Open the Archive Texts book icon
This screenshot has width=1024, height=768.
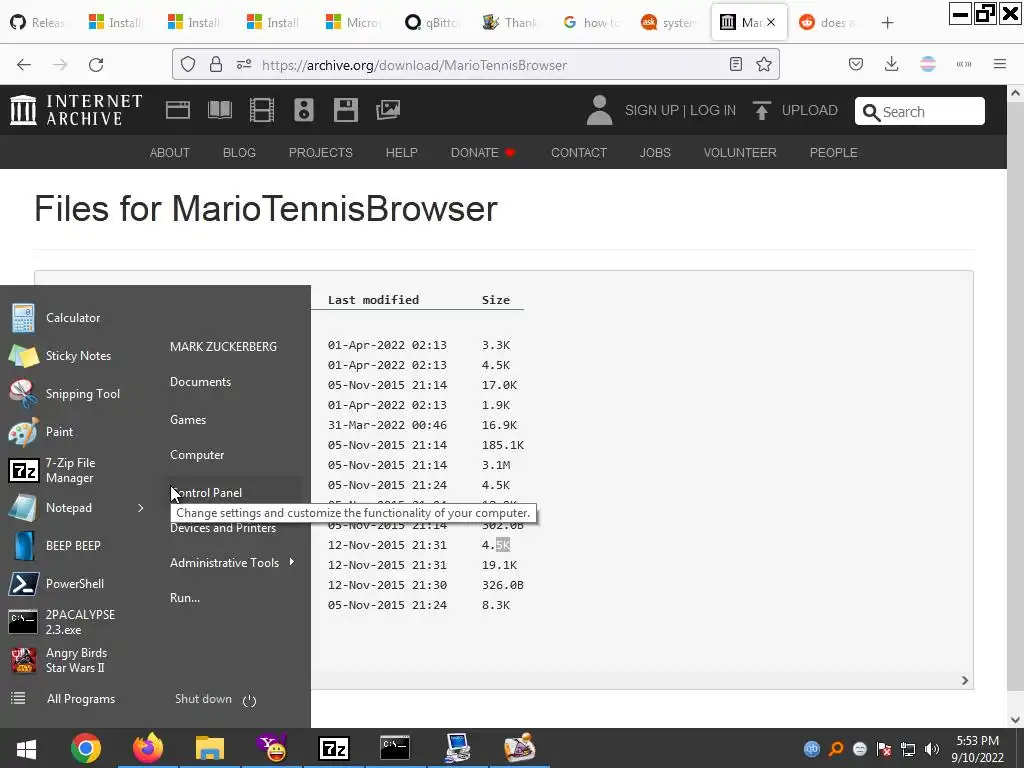click(219, 110)
